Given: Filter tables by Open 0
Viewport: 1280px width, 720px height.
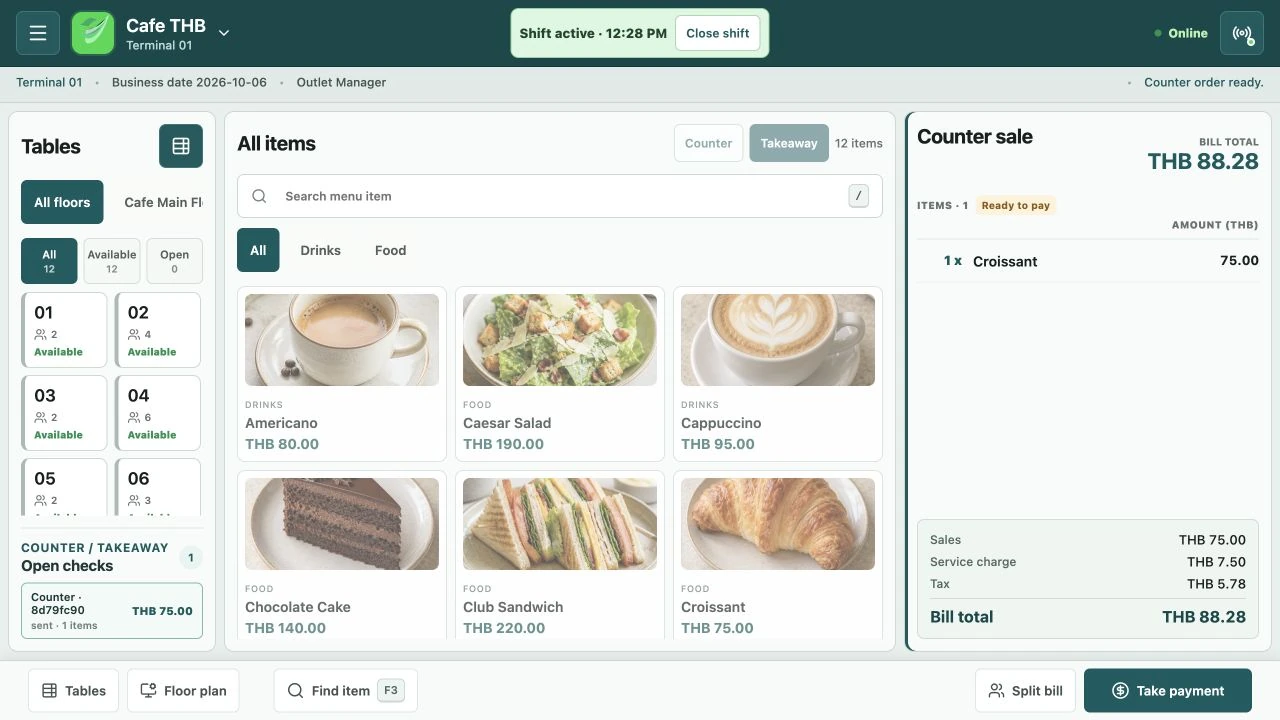Looking at the screenshot, I should [x=174, y=261].
